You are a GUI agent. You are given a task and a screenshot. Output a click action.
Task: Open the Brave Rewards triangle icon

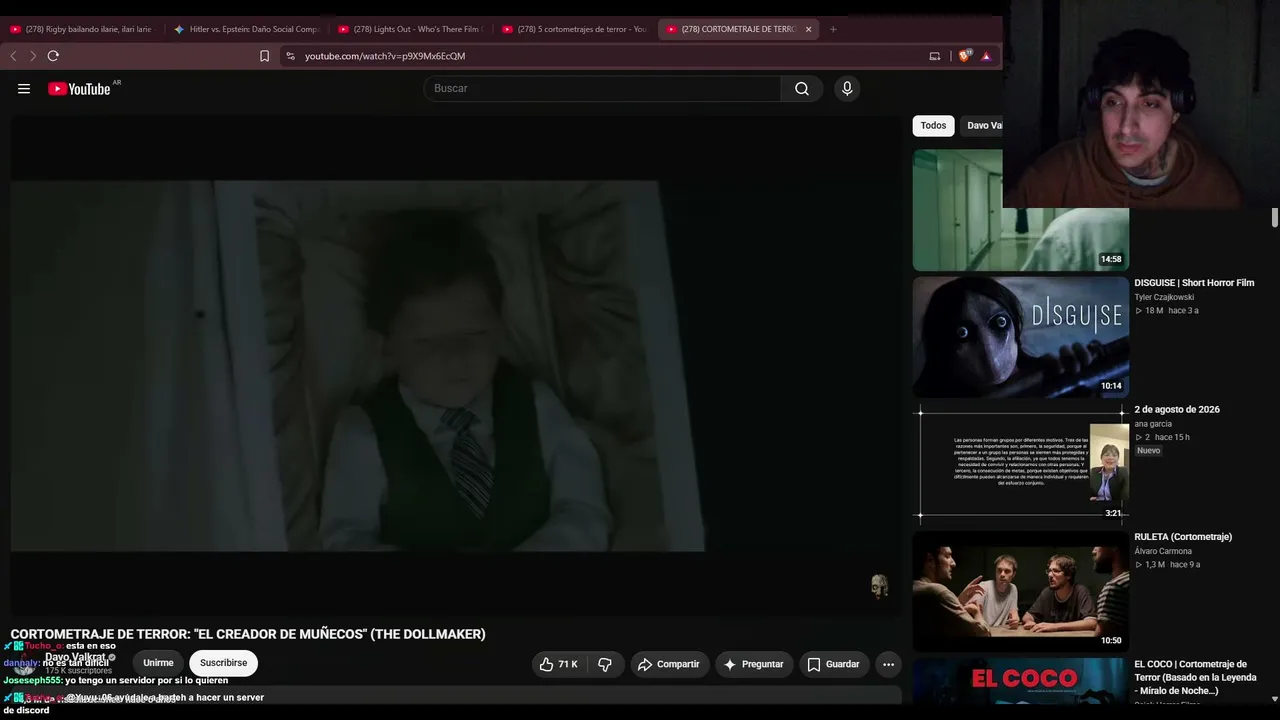pos(986,56)
